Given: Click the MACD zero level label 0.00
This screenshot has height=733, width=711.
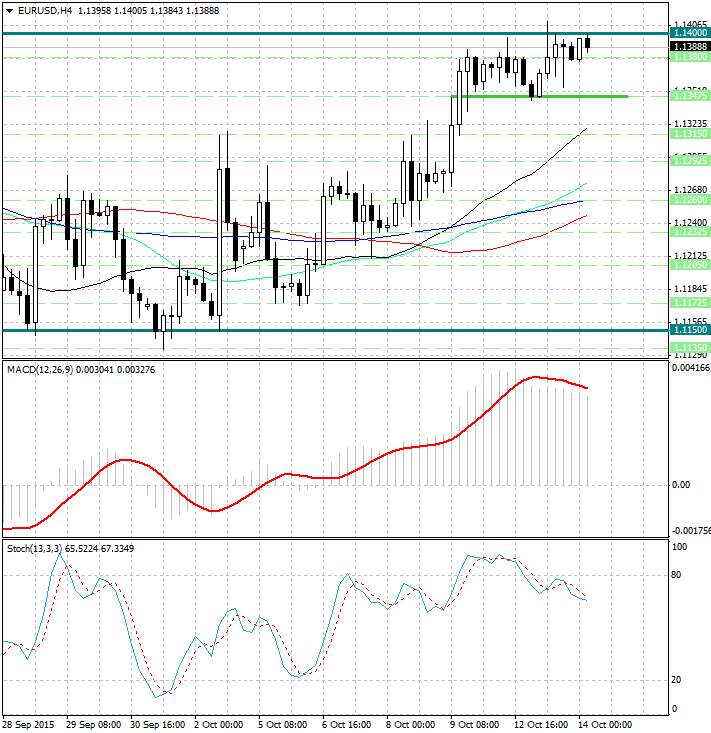Looking at the screenshot, I should (681, 485).
